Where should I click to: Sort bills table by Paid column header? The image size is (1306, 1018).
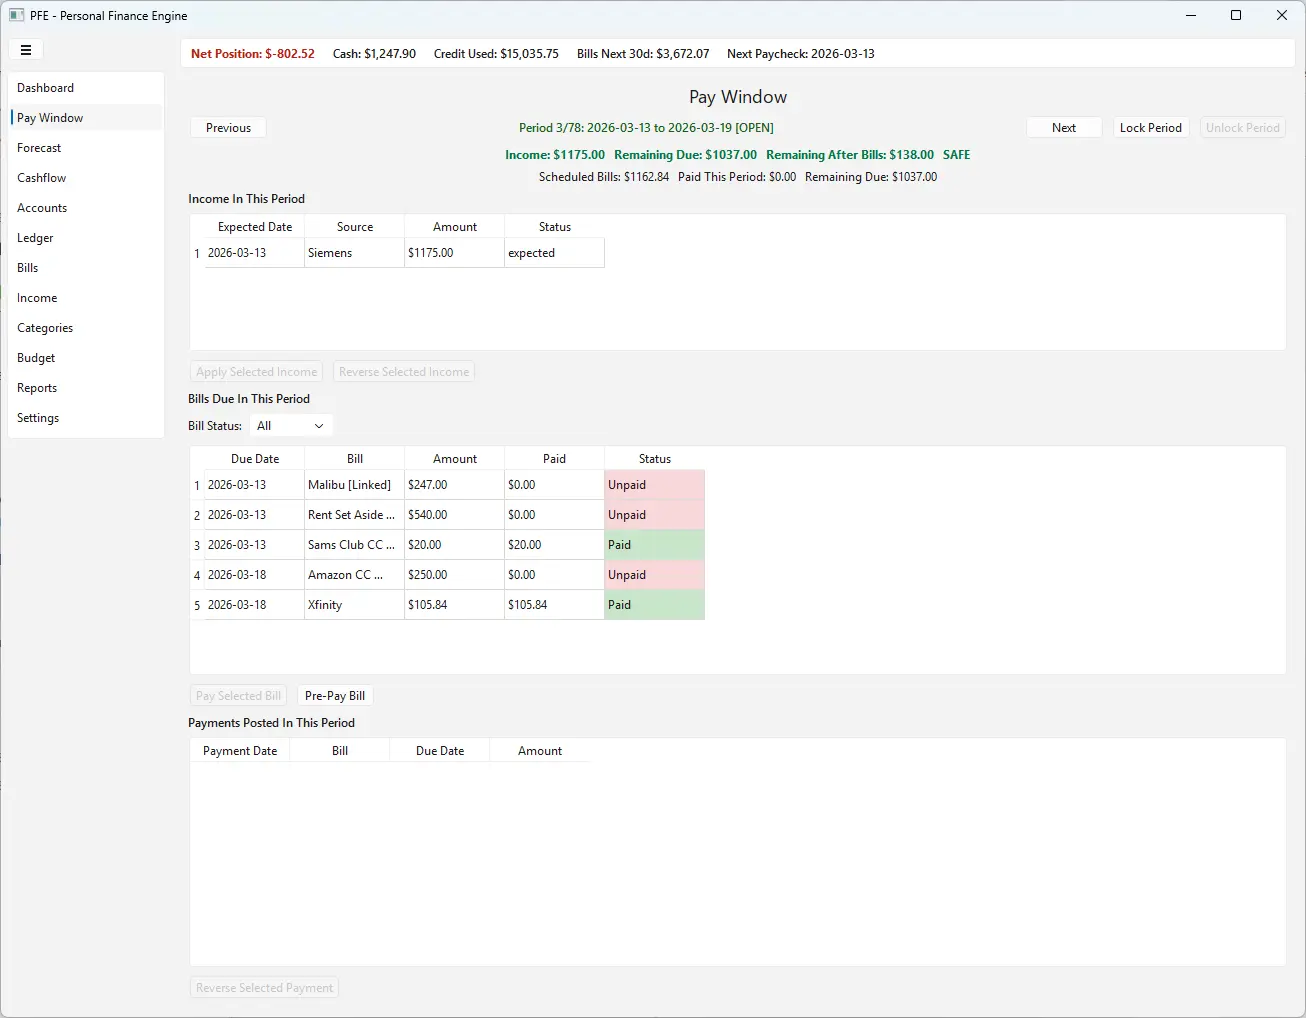[555, 459]
